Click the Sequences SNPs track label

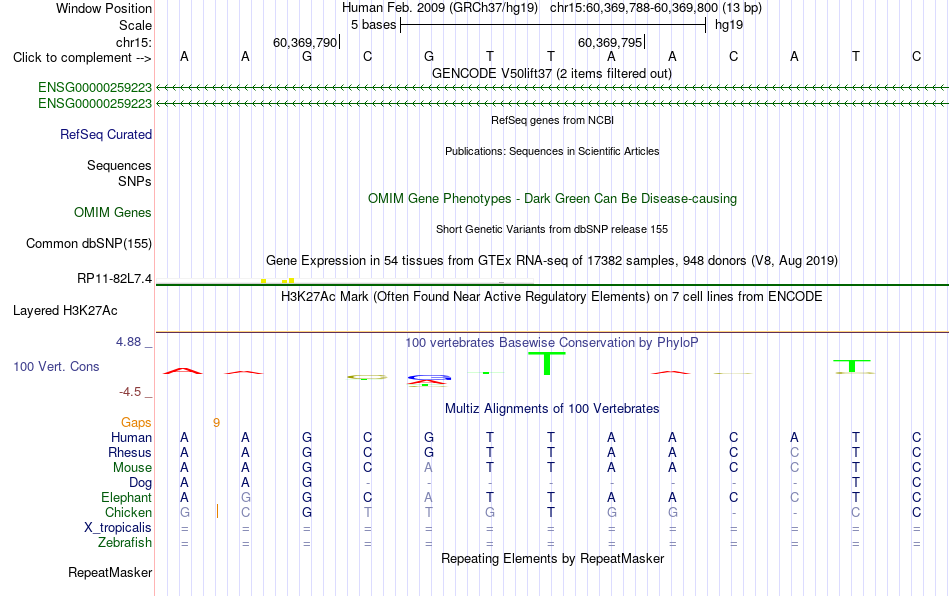(119, 173)
